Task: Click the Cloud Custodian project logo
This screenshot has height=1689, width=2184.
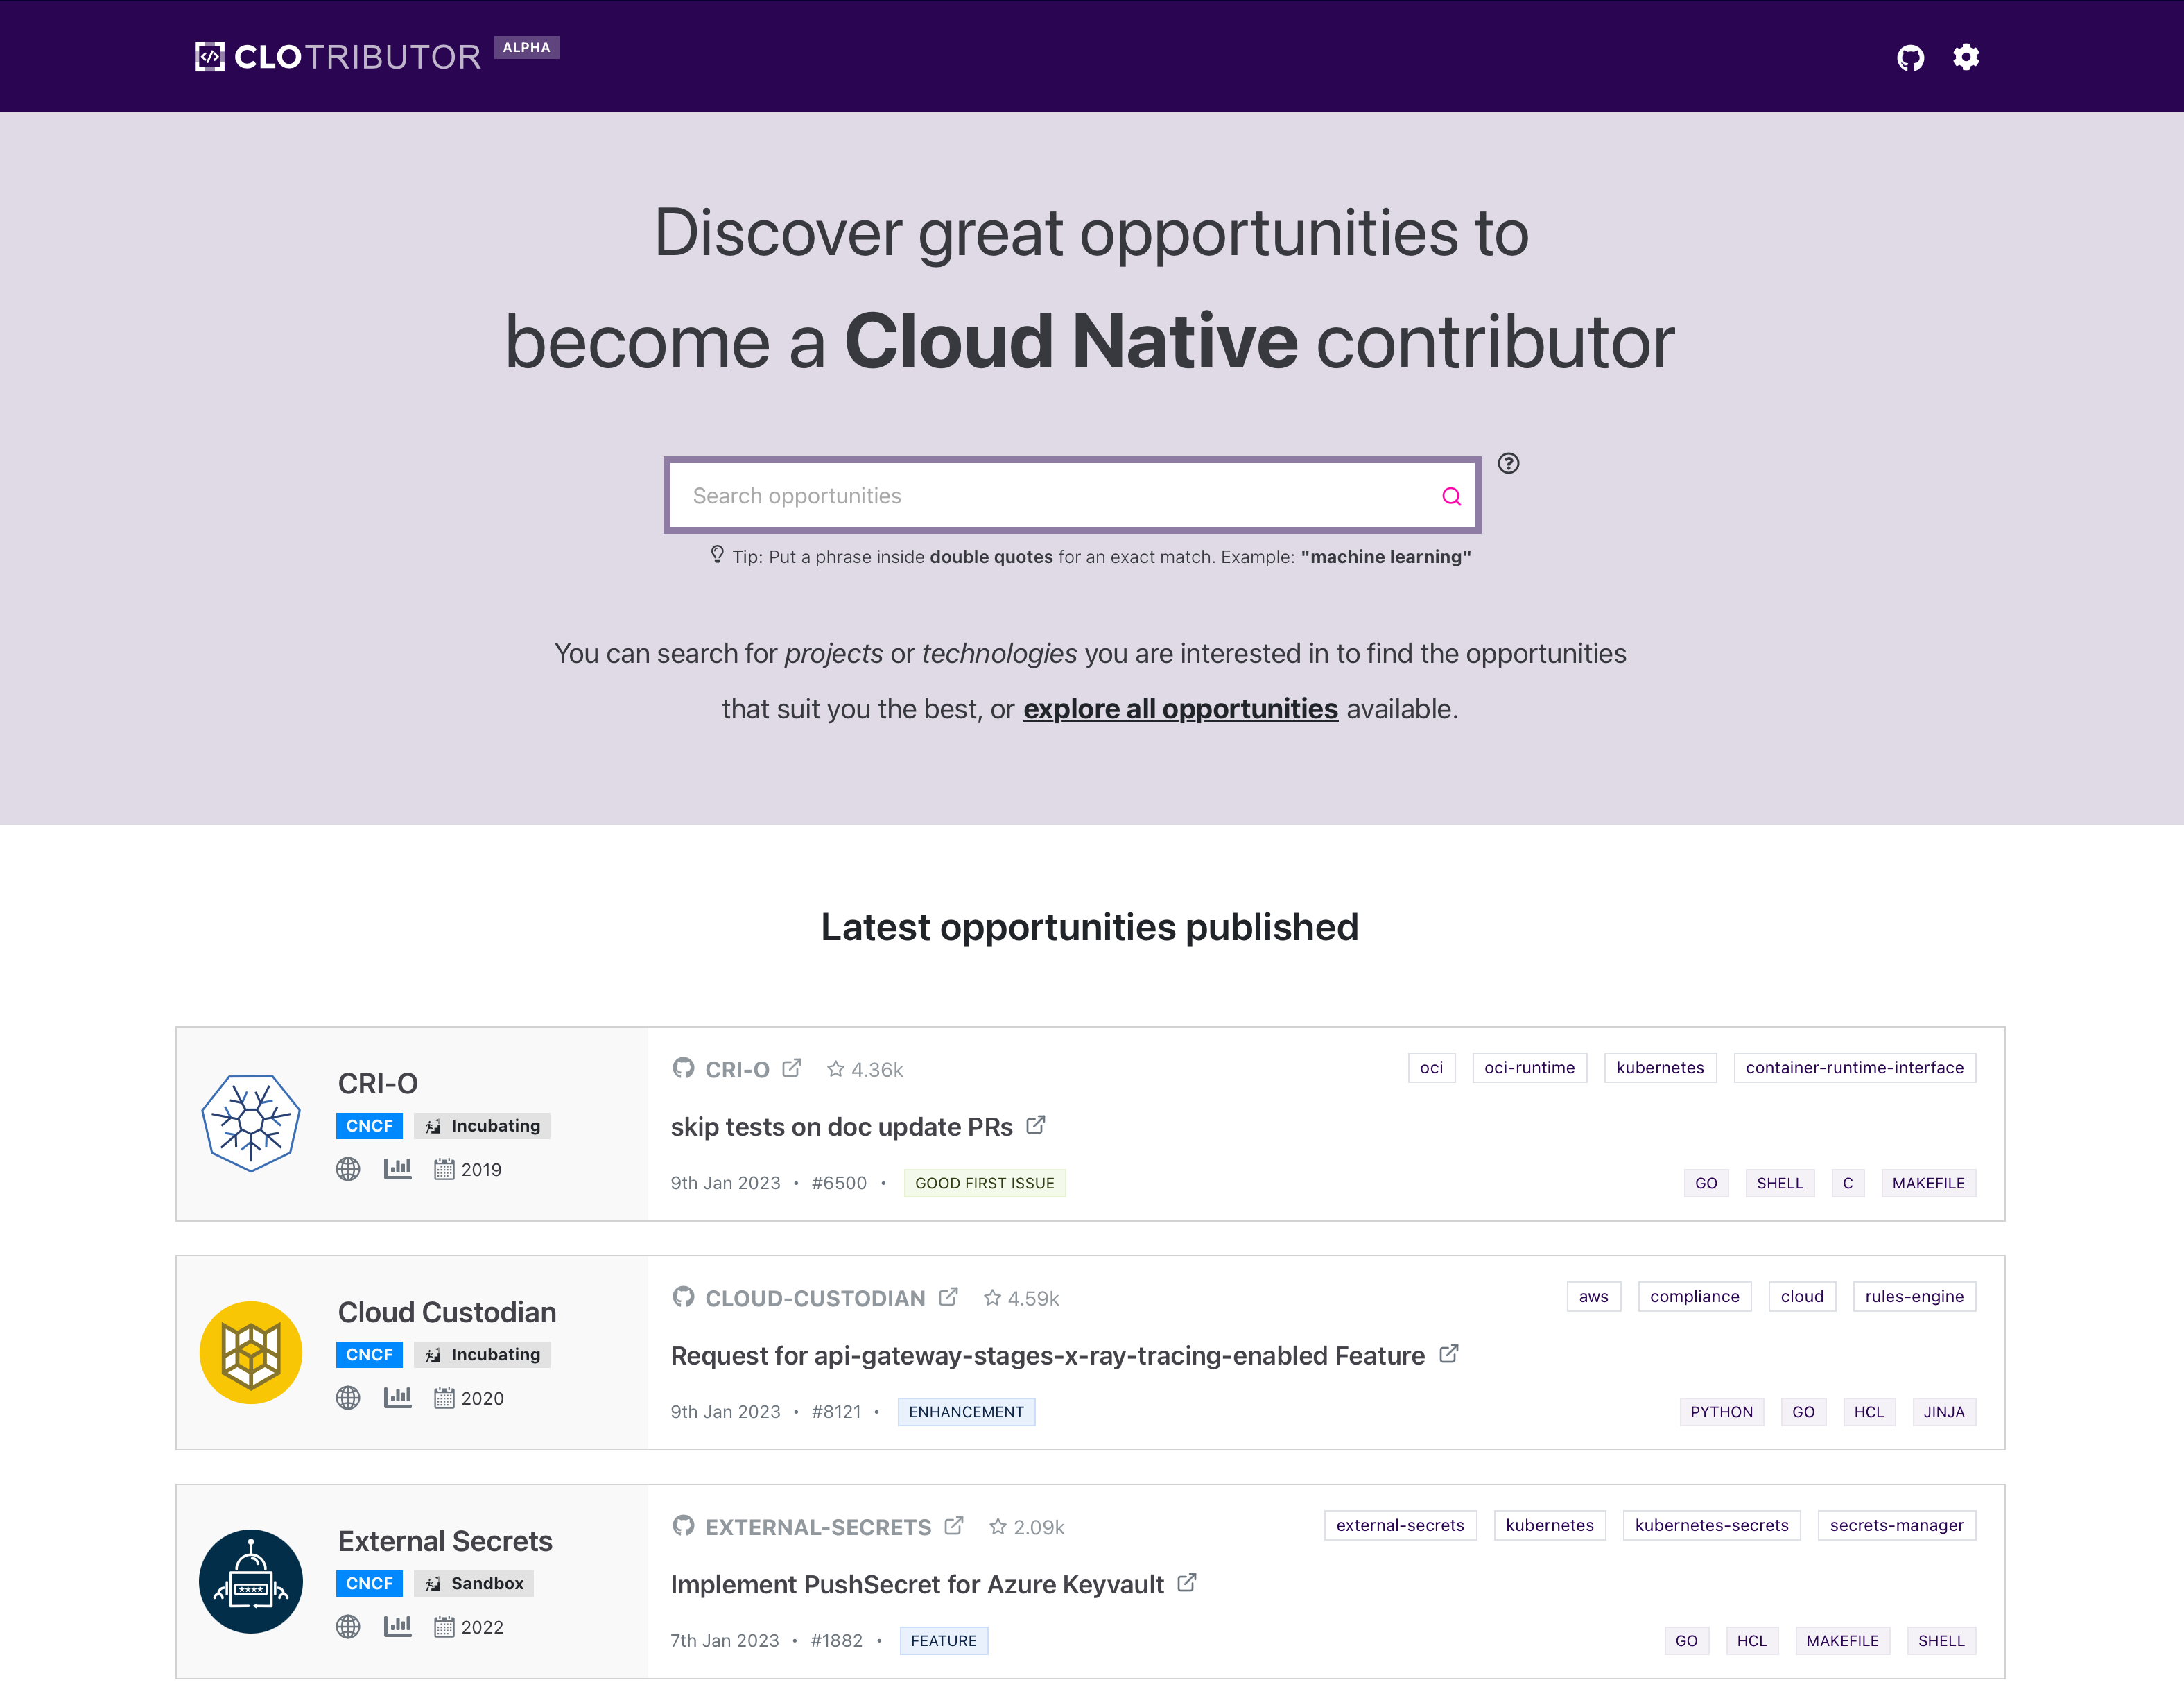Action: [251, 1353]
